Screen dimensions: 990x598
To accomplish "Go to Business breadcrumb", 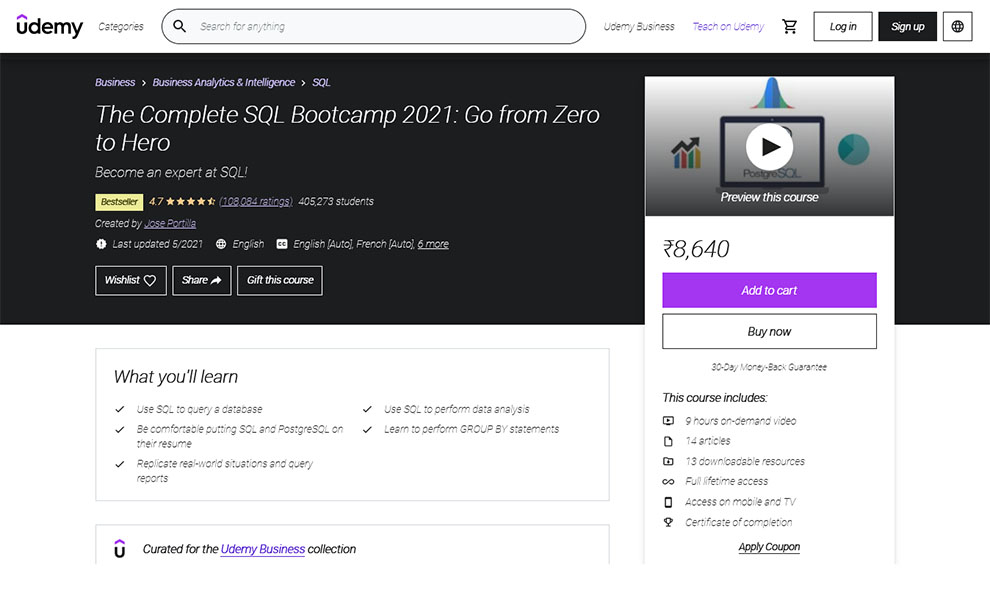I will click(x=115, y=83).
